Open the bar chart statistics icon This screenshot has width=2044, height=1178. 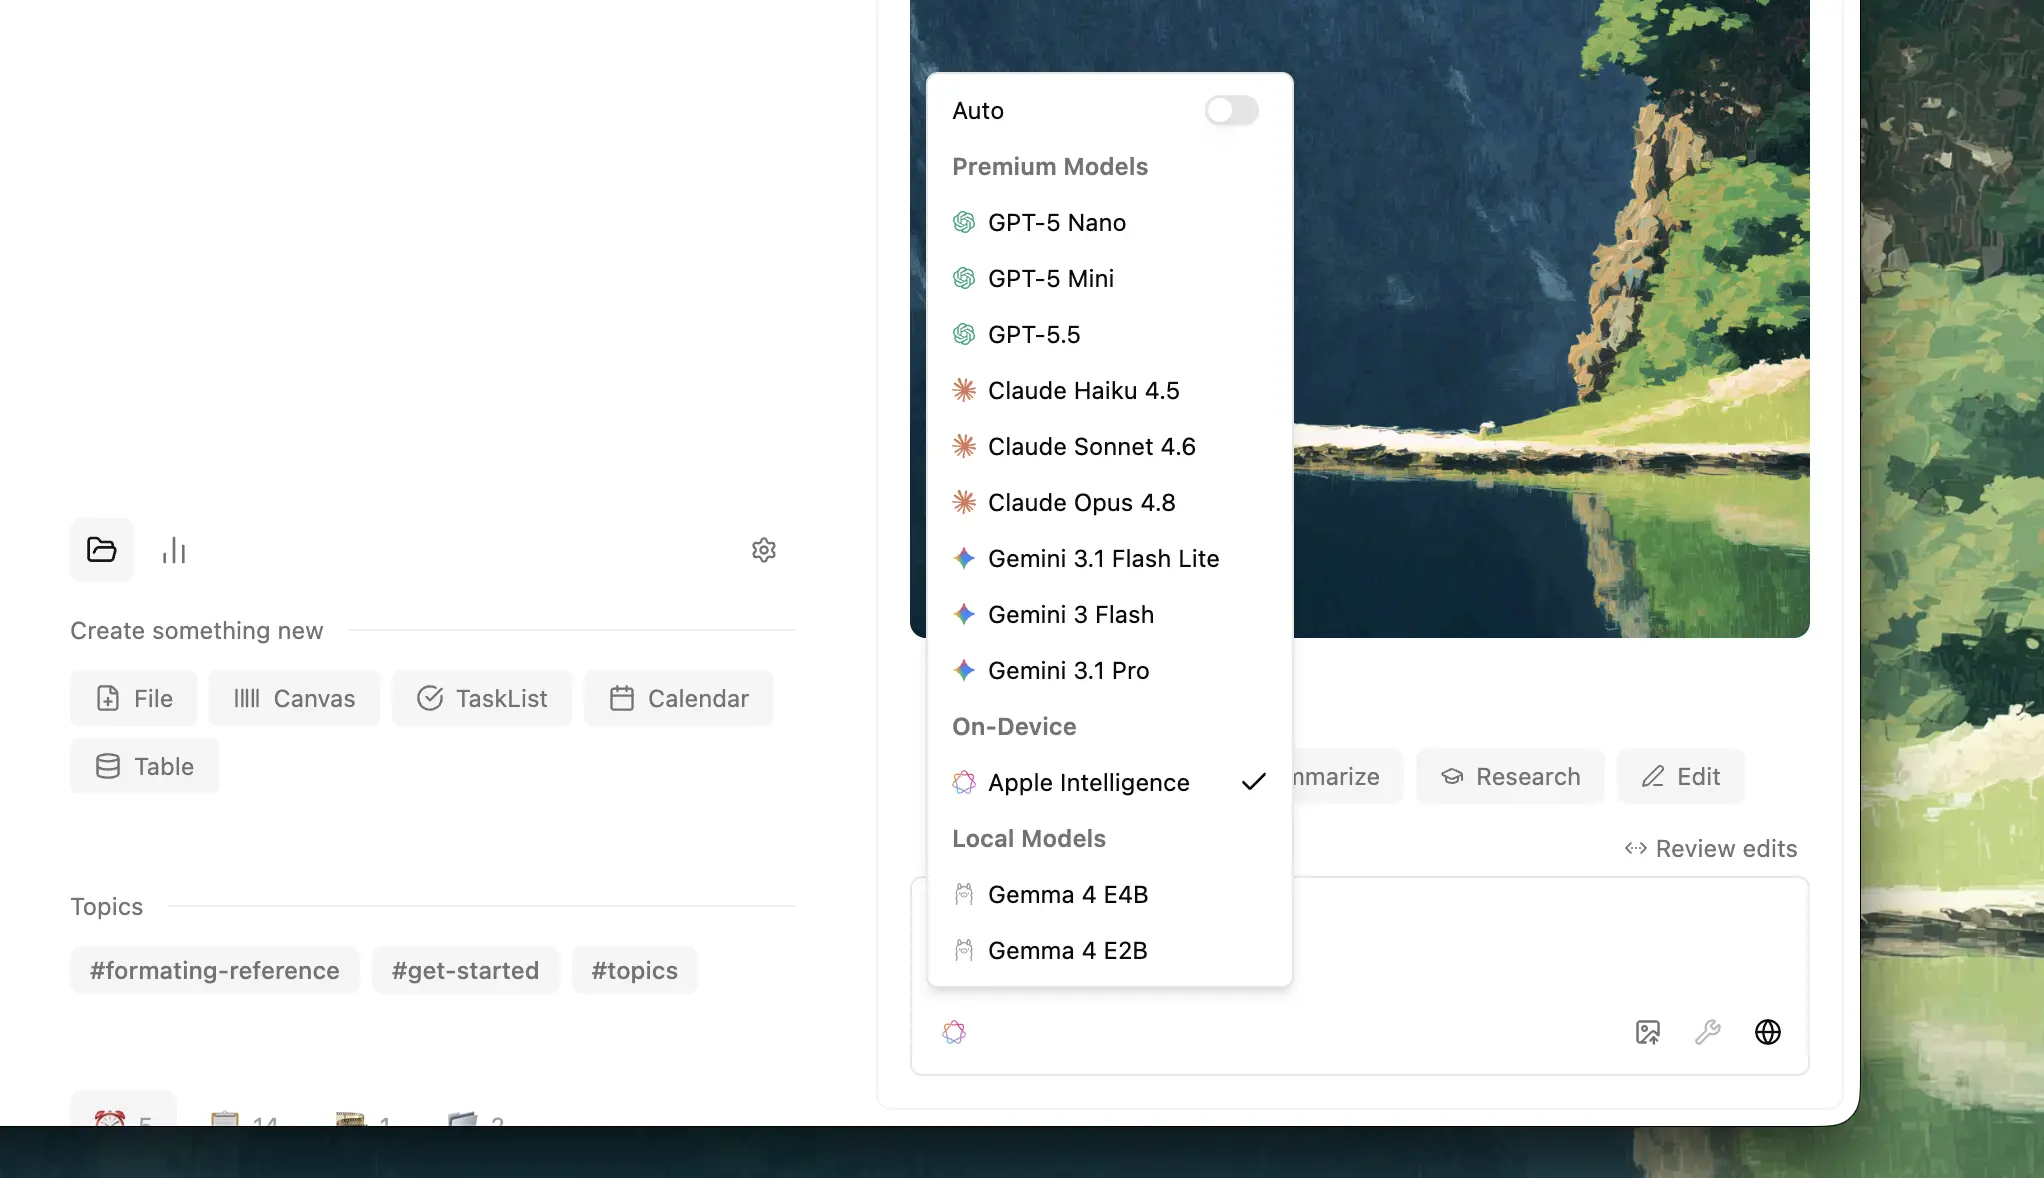pos(174,550)
